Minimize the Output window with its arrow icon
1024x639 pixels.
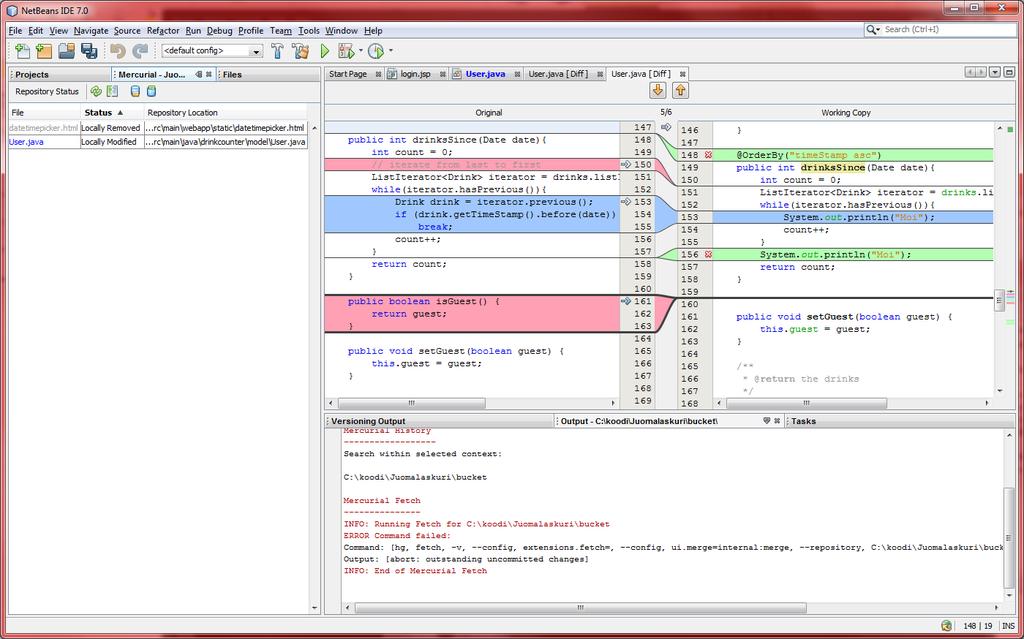(766, 421)
